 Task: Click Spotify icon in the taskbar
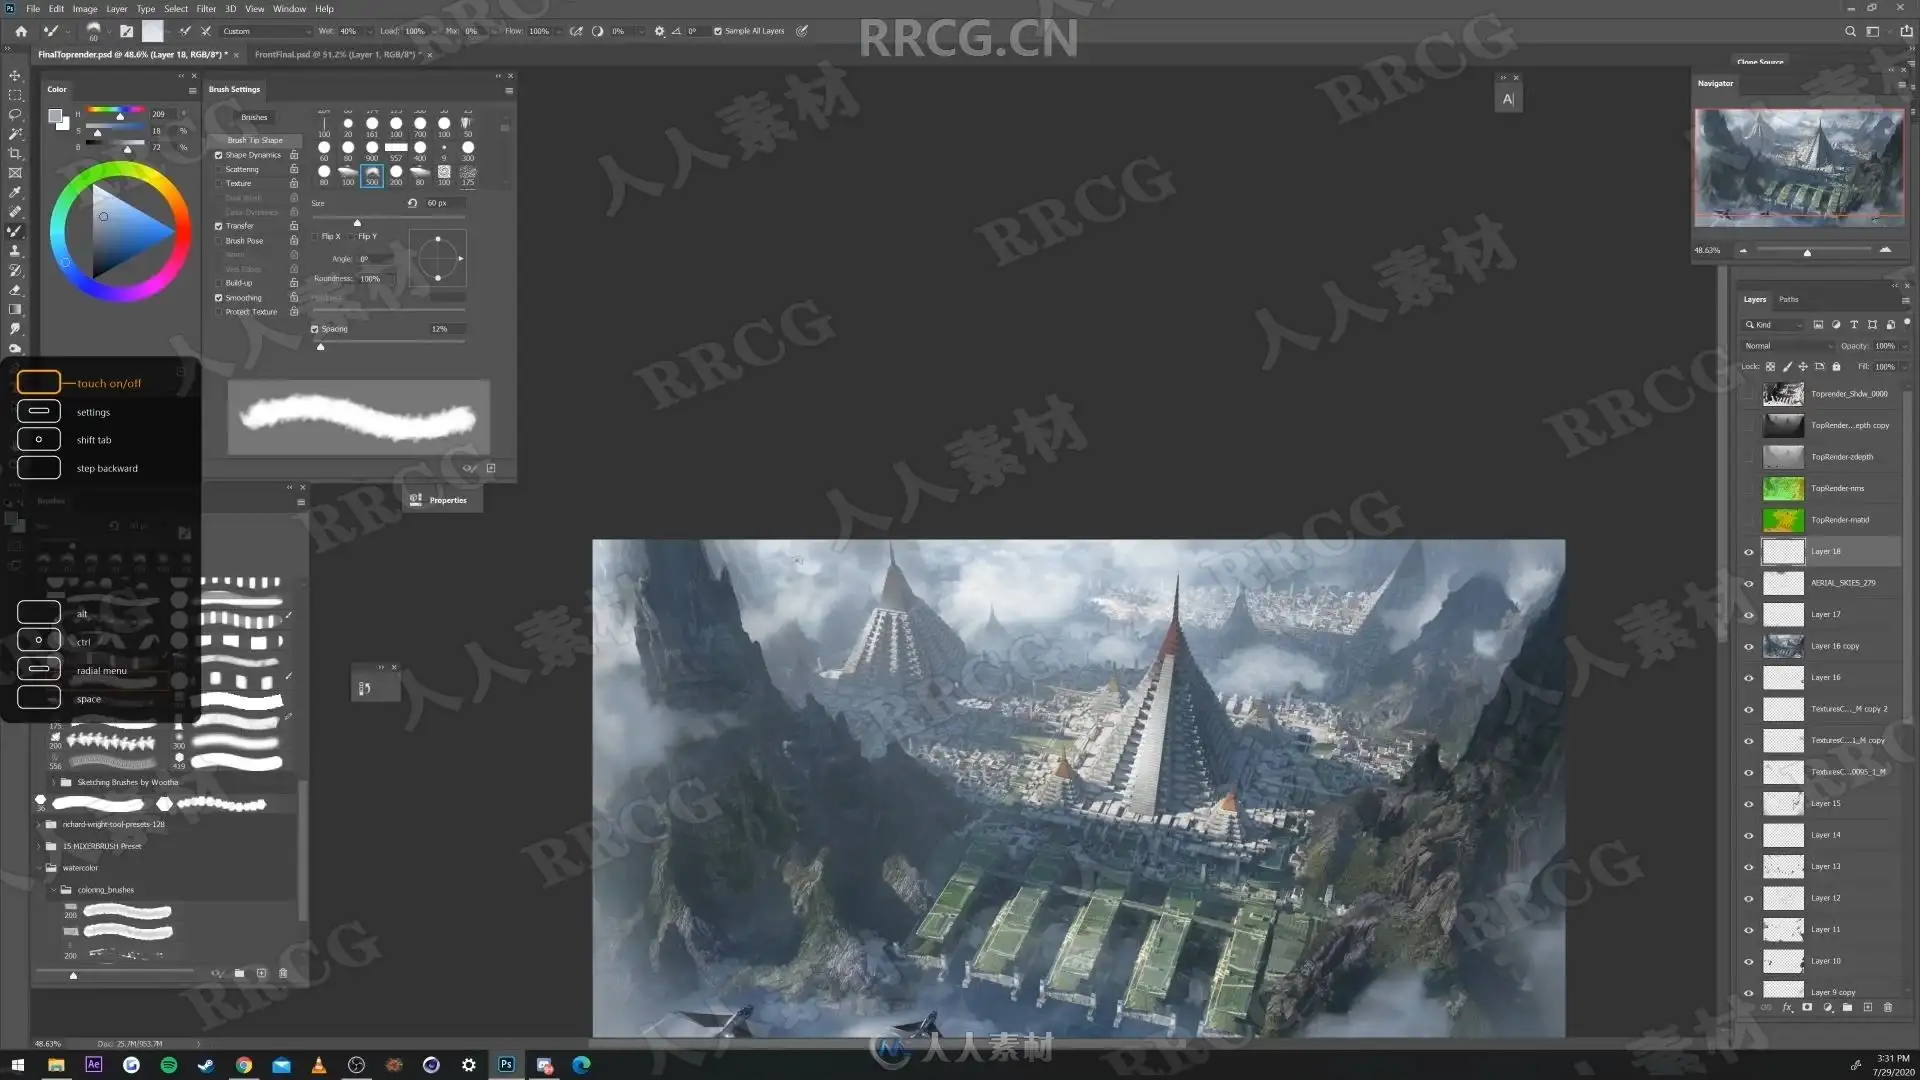point(169,1065)
